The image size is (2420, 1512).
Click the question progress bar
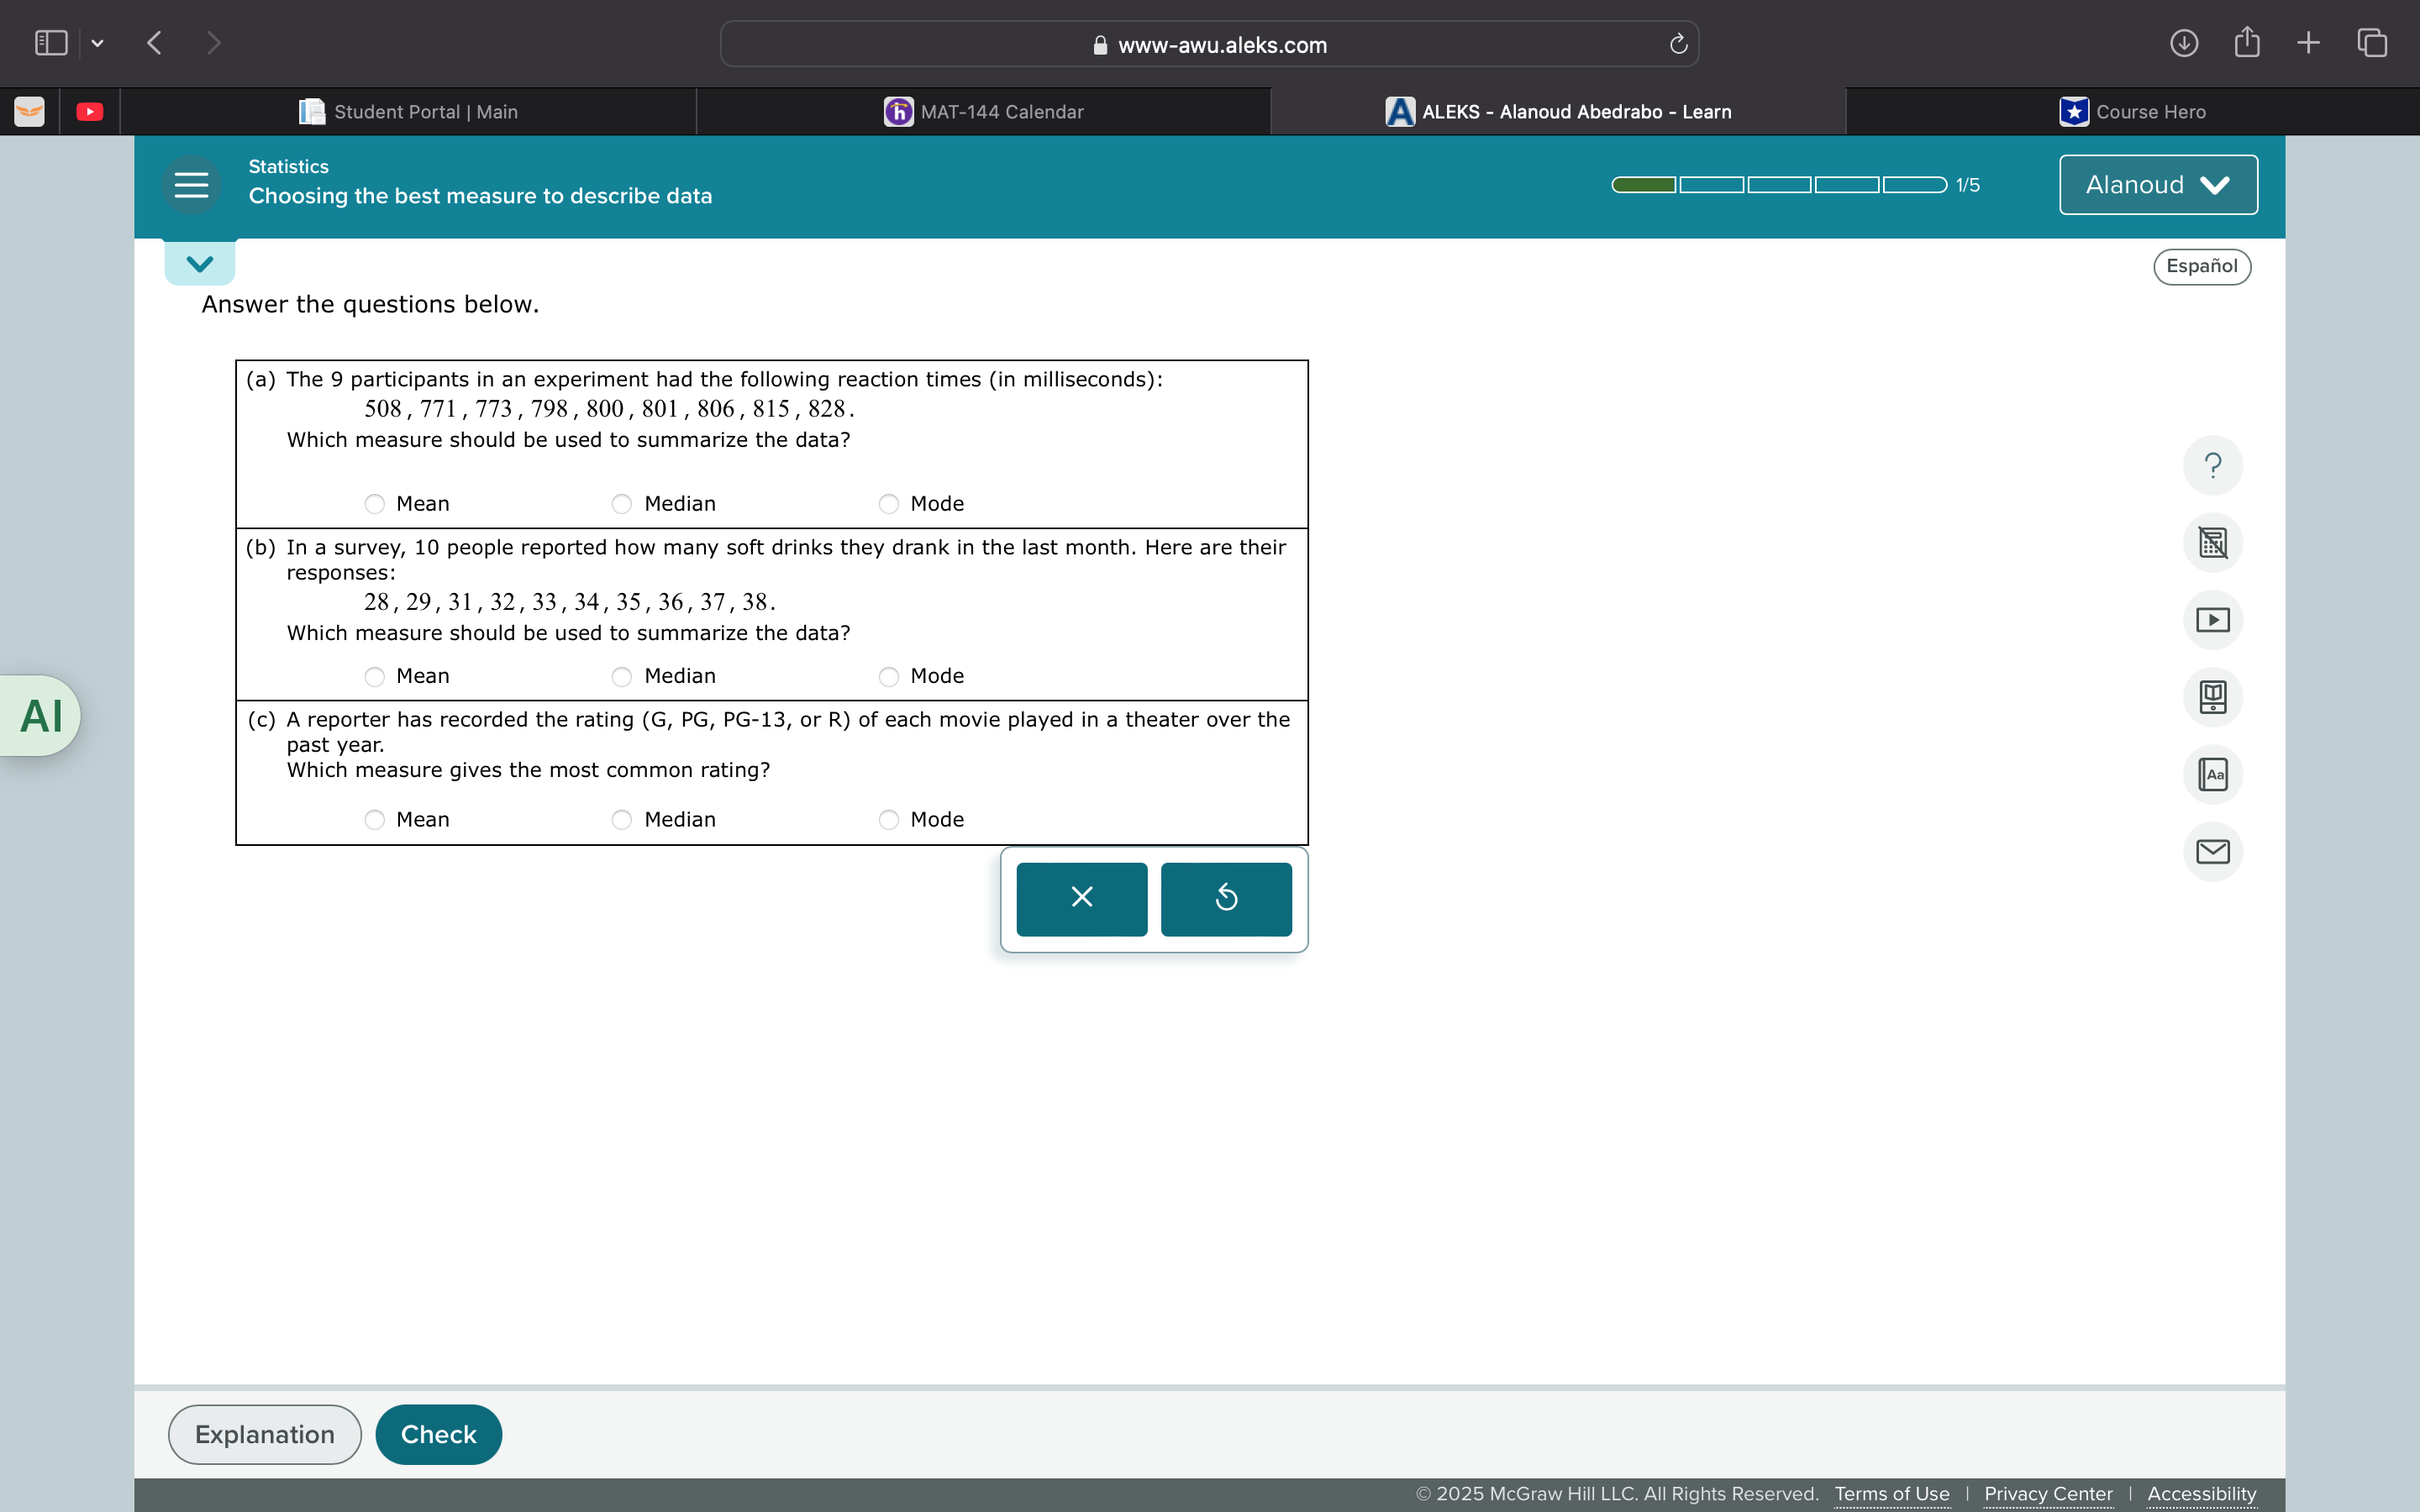1778,185
